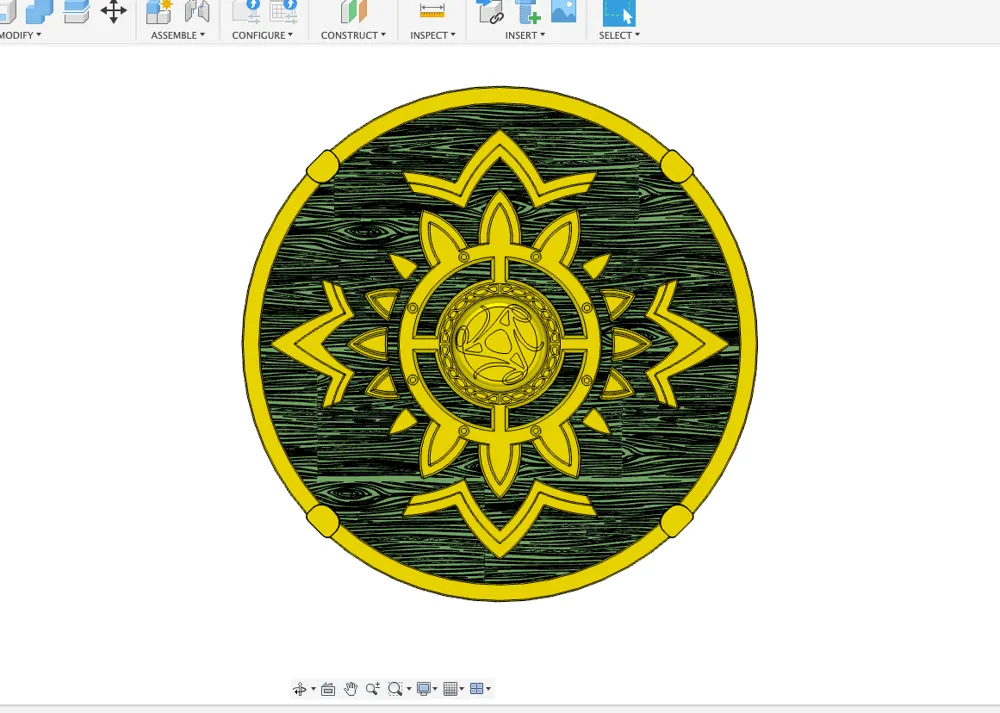This screenshot has height=713, width=1000.
Task: Click the window selection icon above SELECT
Action: pos(617,12)
